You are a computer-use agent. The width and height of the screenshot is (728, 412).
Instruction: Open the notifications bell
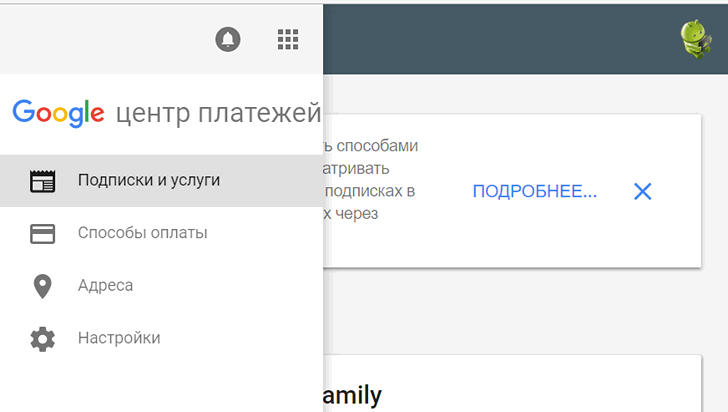click(228, 39)
